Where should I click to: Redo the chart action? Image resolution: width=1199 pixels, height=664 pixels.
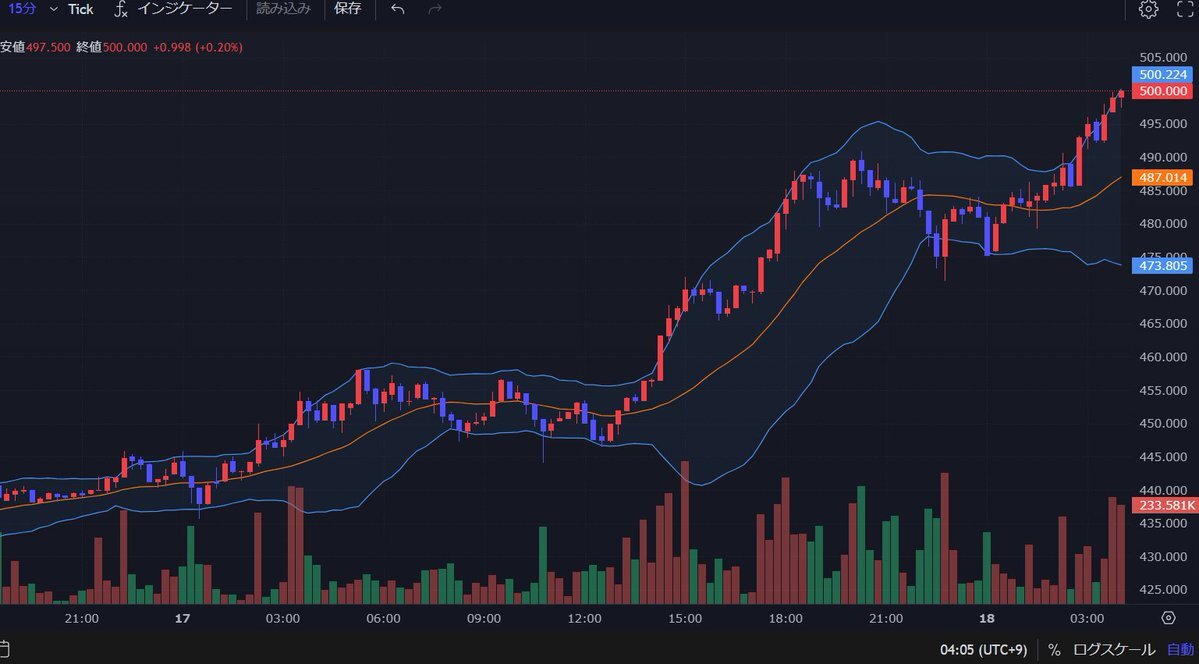[x=435, y=9]
